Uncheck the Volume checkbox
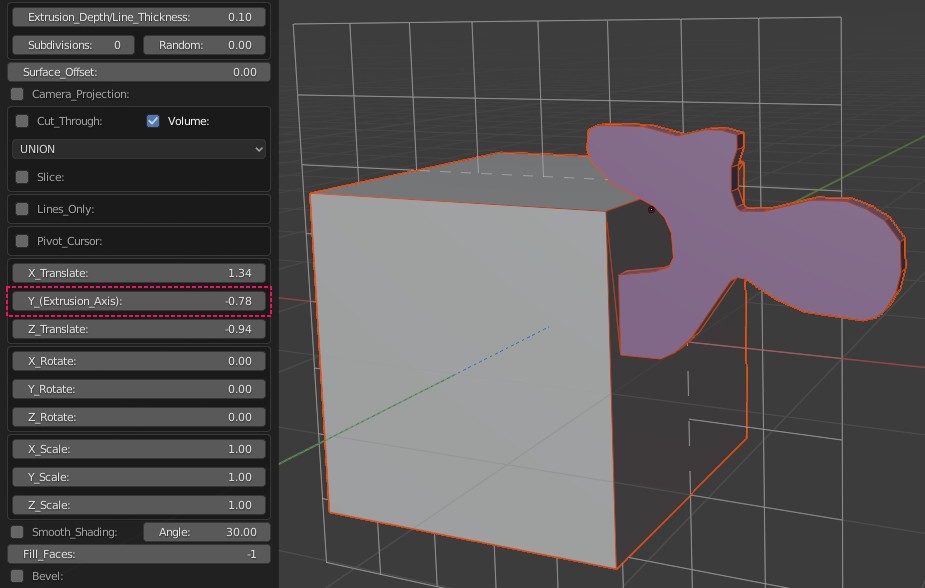This screenshot has height=588, width=925. (153, 121)
